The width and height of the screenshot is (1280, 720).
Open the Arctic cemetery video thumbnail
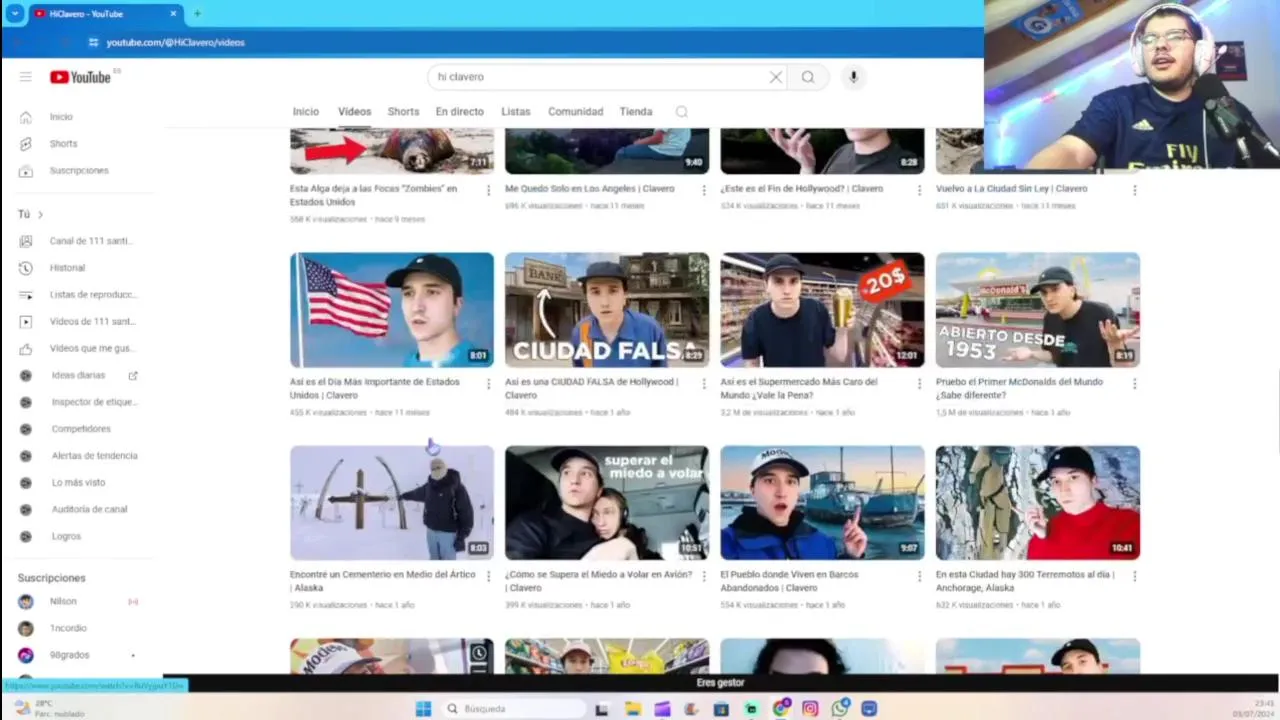392,503
